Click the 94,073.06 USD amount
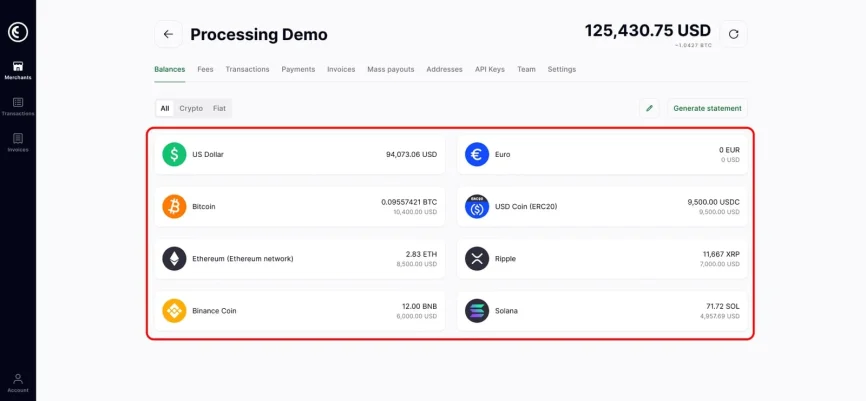This screenshot has height=401, width=866. (x=411, y=155)
